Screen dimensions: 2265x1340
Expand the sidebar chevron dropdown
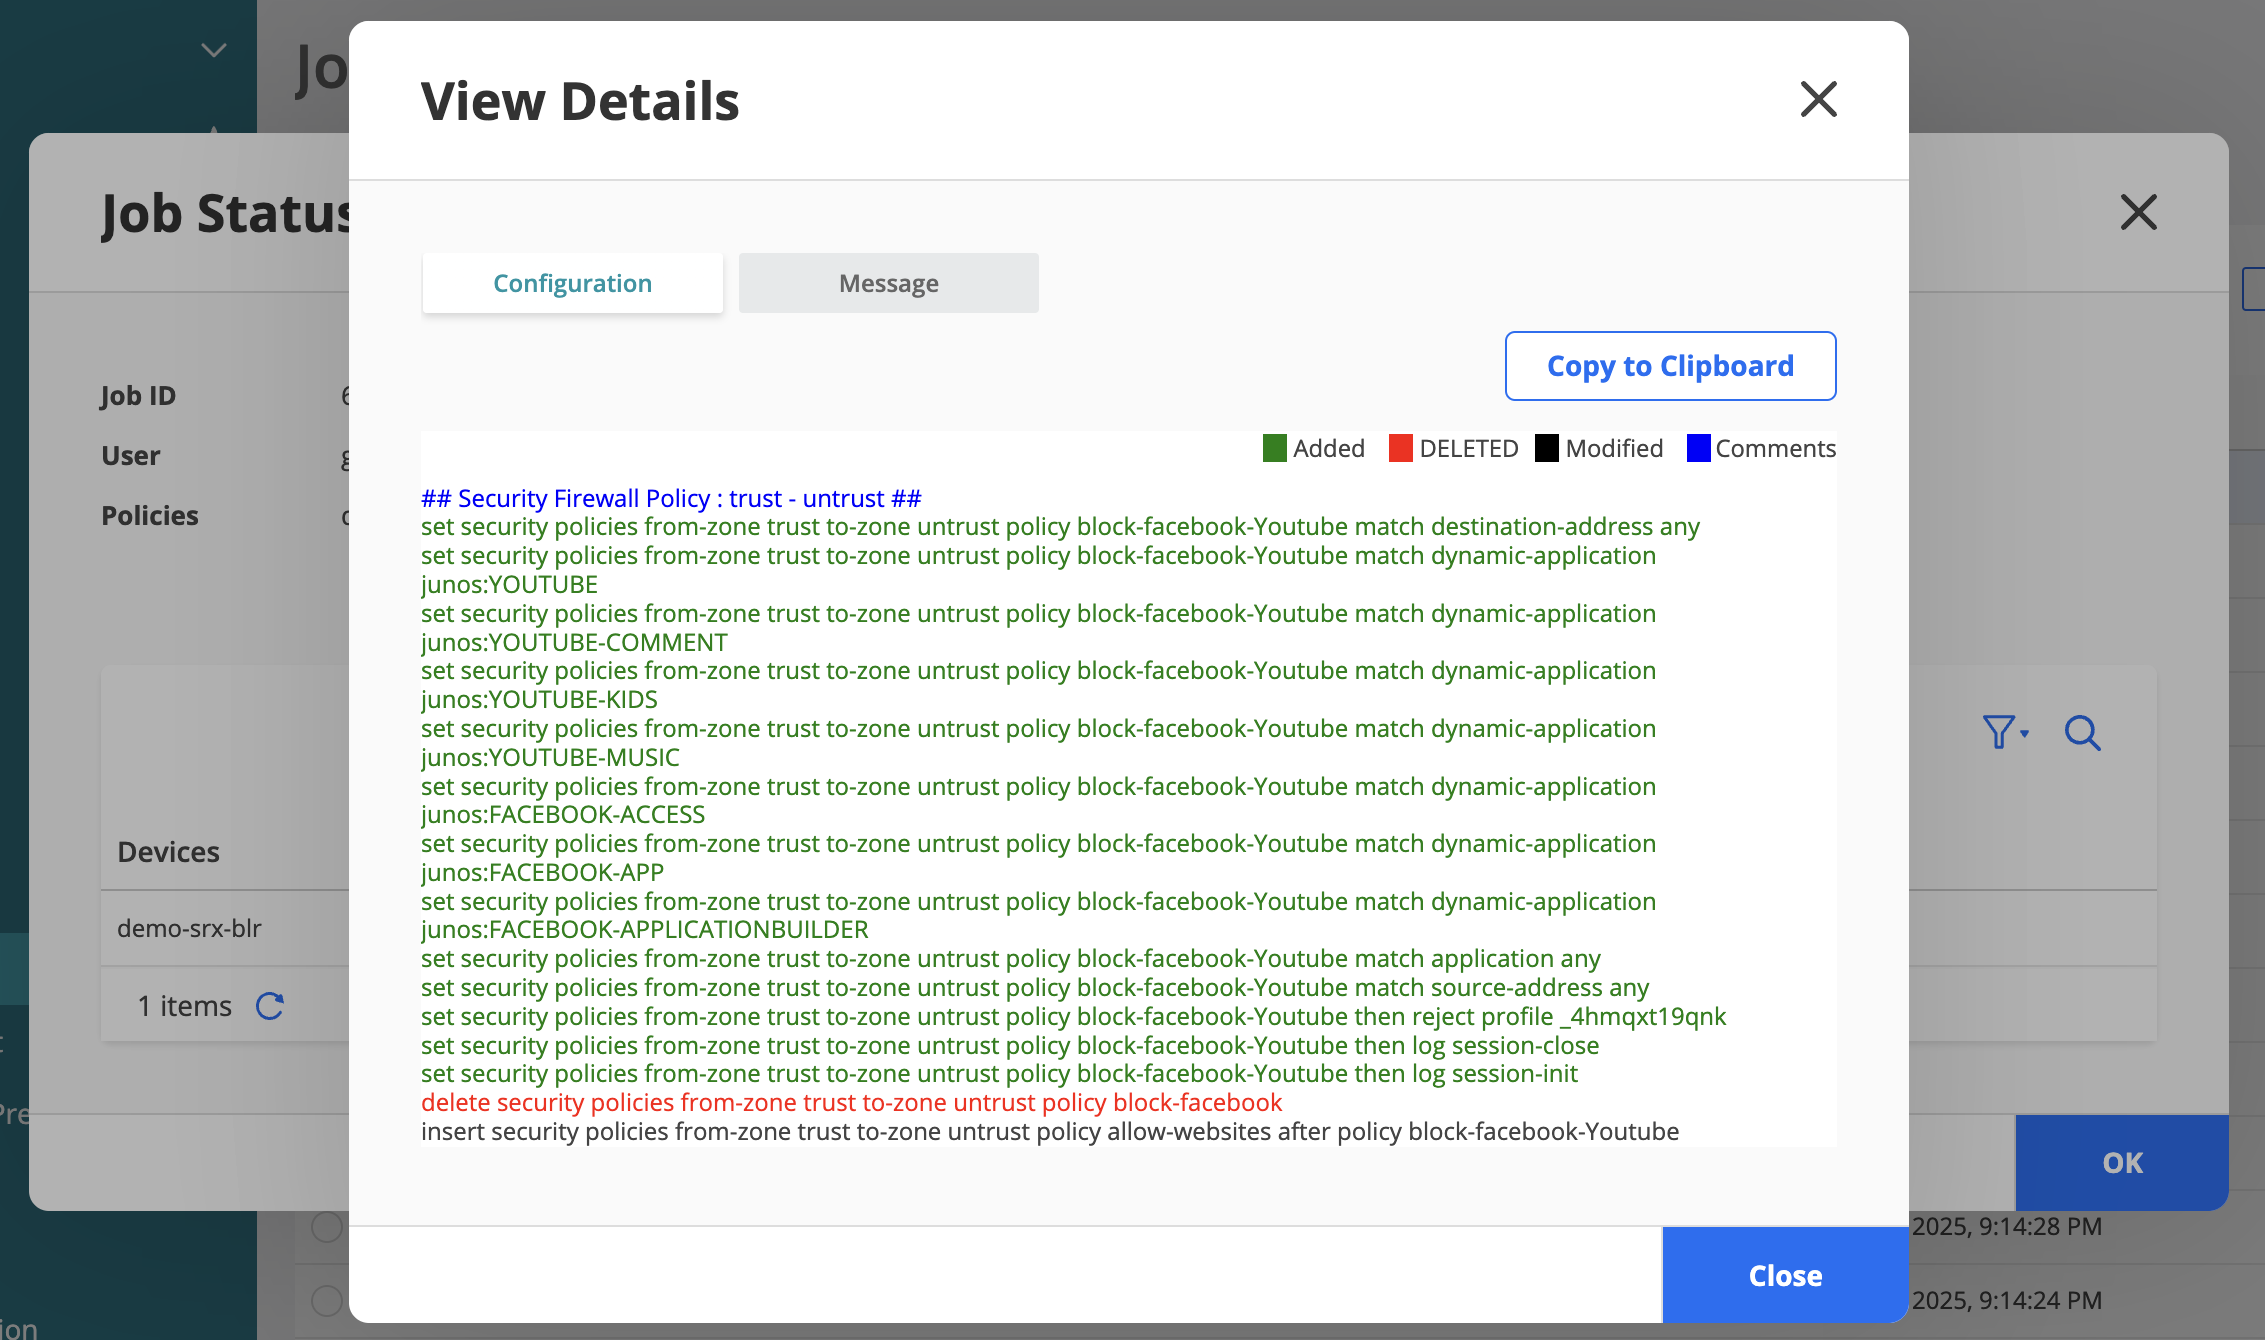pyautogui.click(x=213, y=50)
